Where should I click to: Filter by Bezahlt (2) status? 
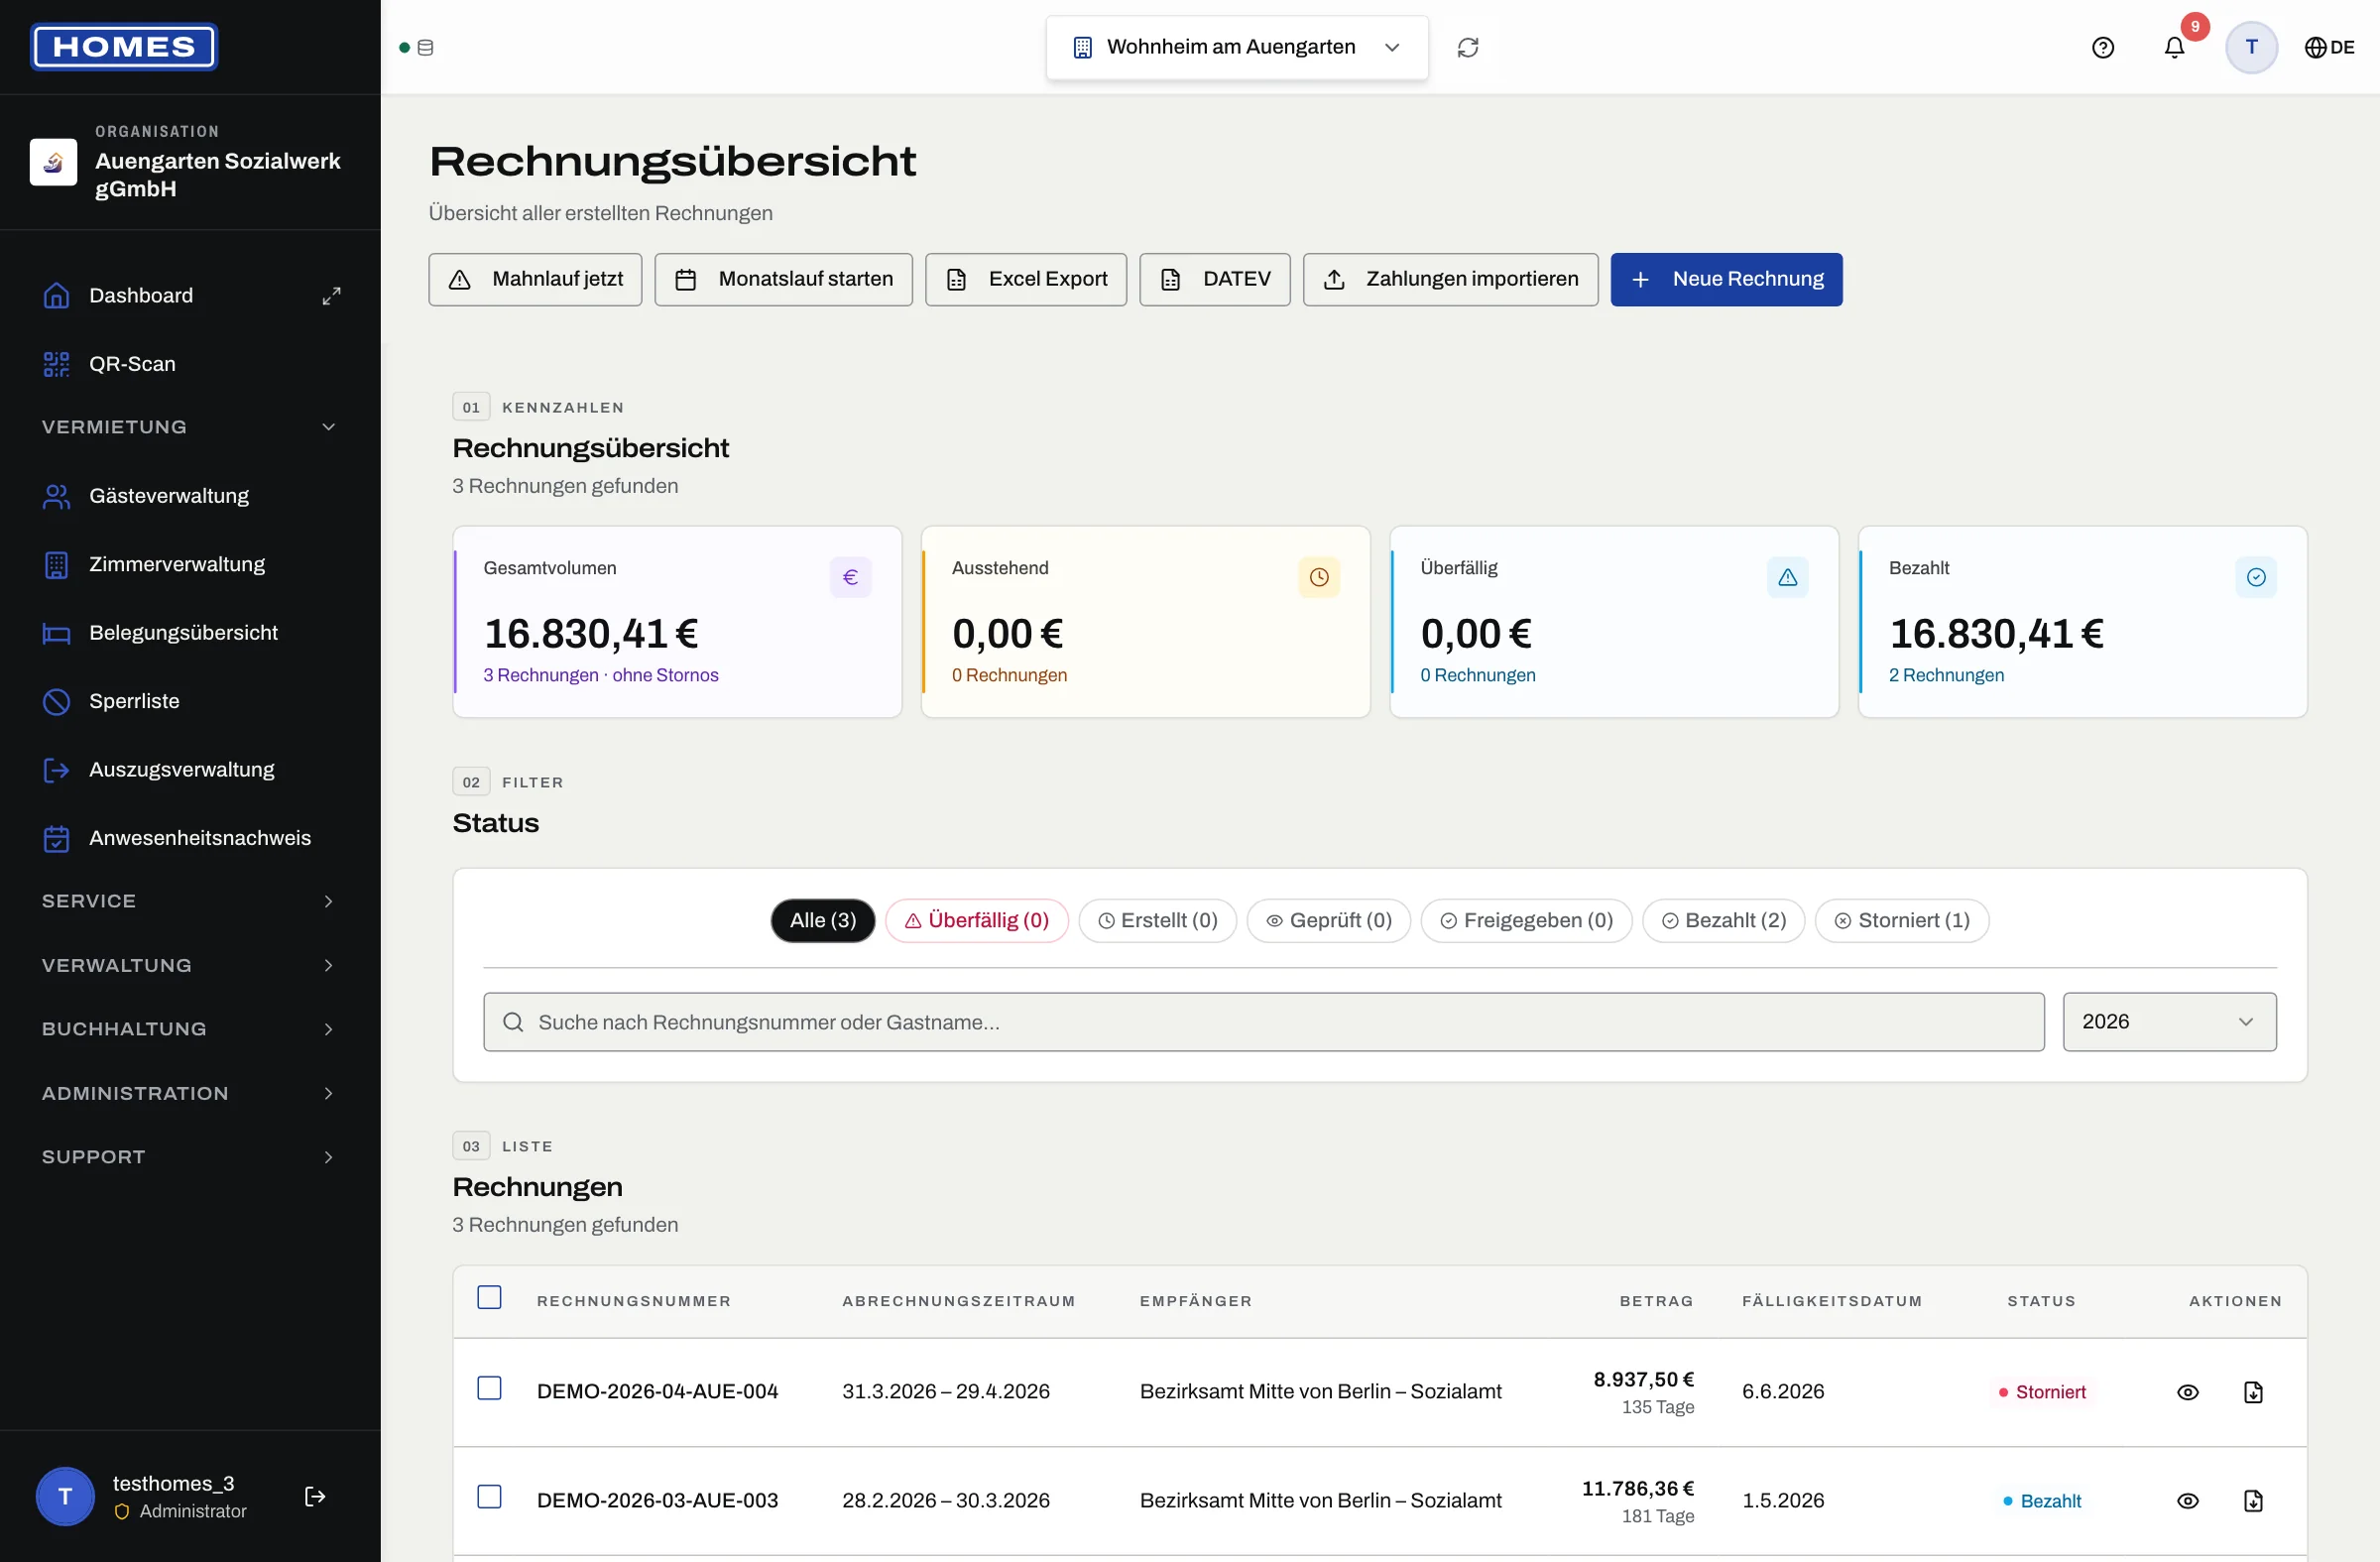coord(1723,920)
